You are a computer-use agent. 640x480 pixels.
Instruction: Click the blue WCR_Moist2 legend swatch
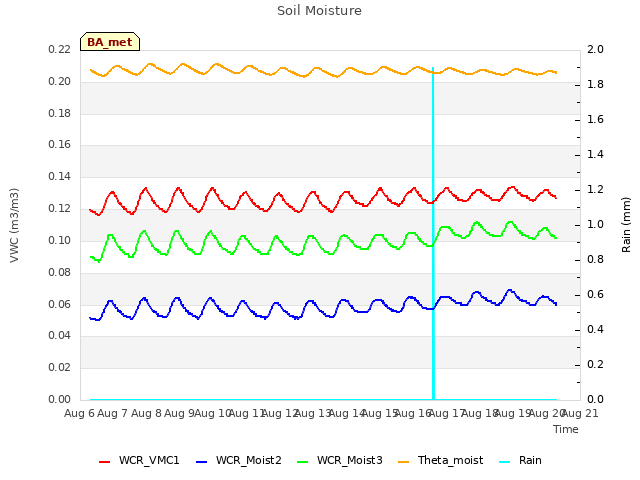click(x=202, y=462)
